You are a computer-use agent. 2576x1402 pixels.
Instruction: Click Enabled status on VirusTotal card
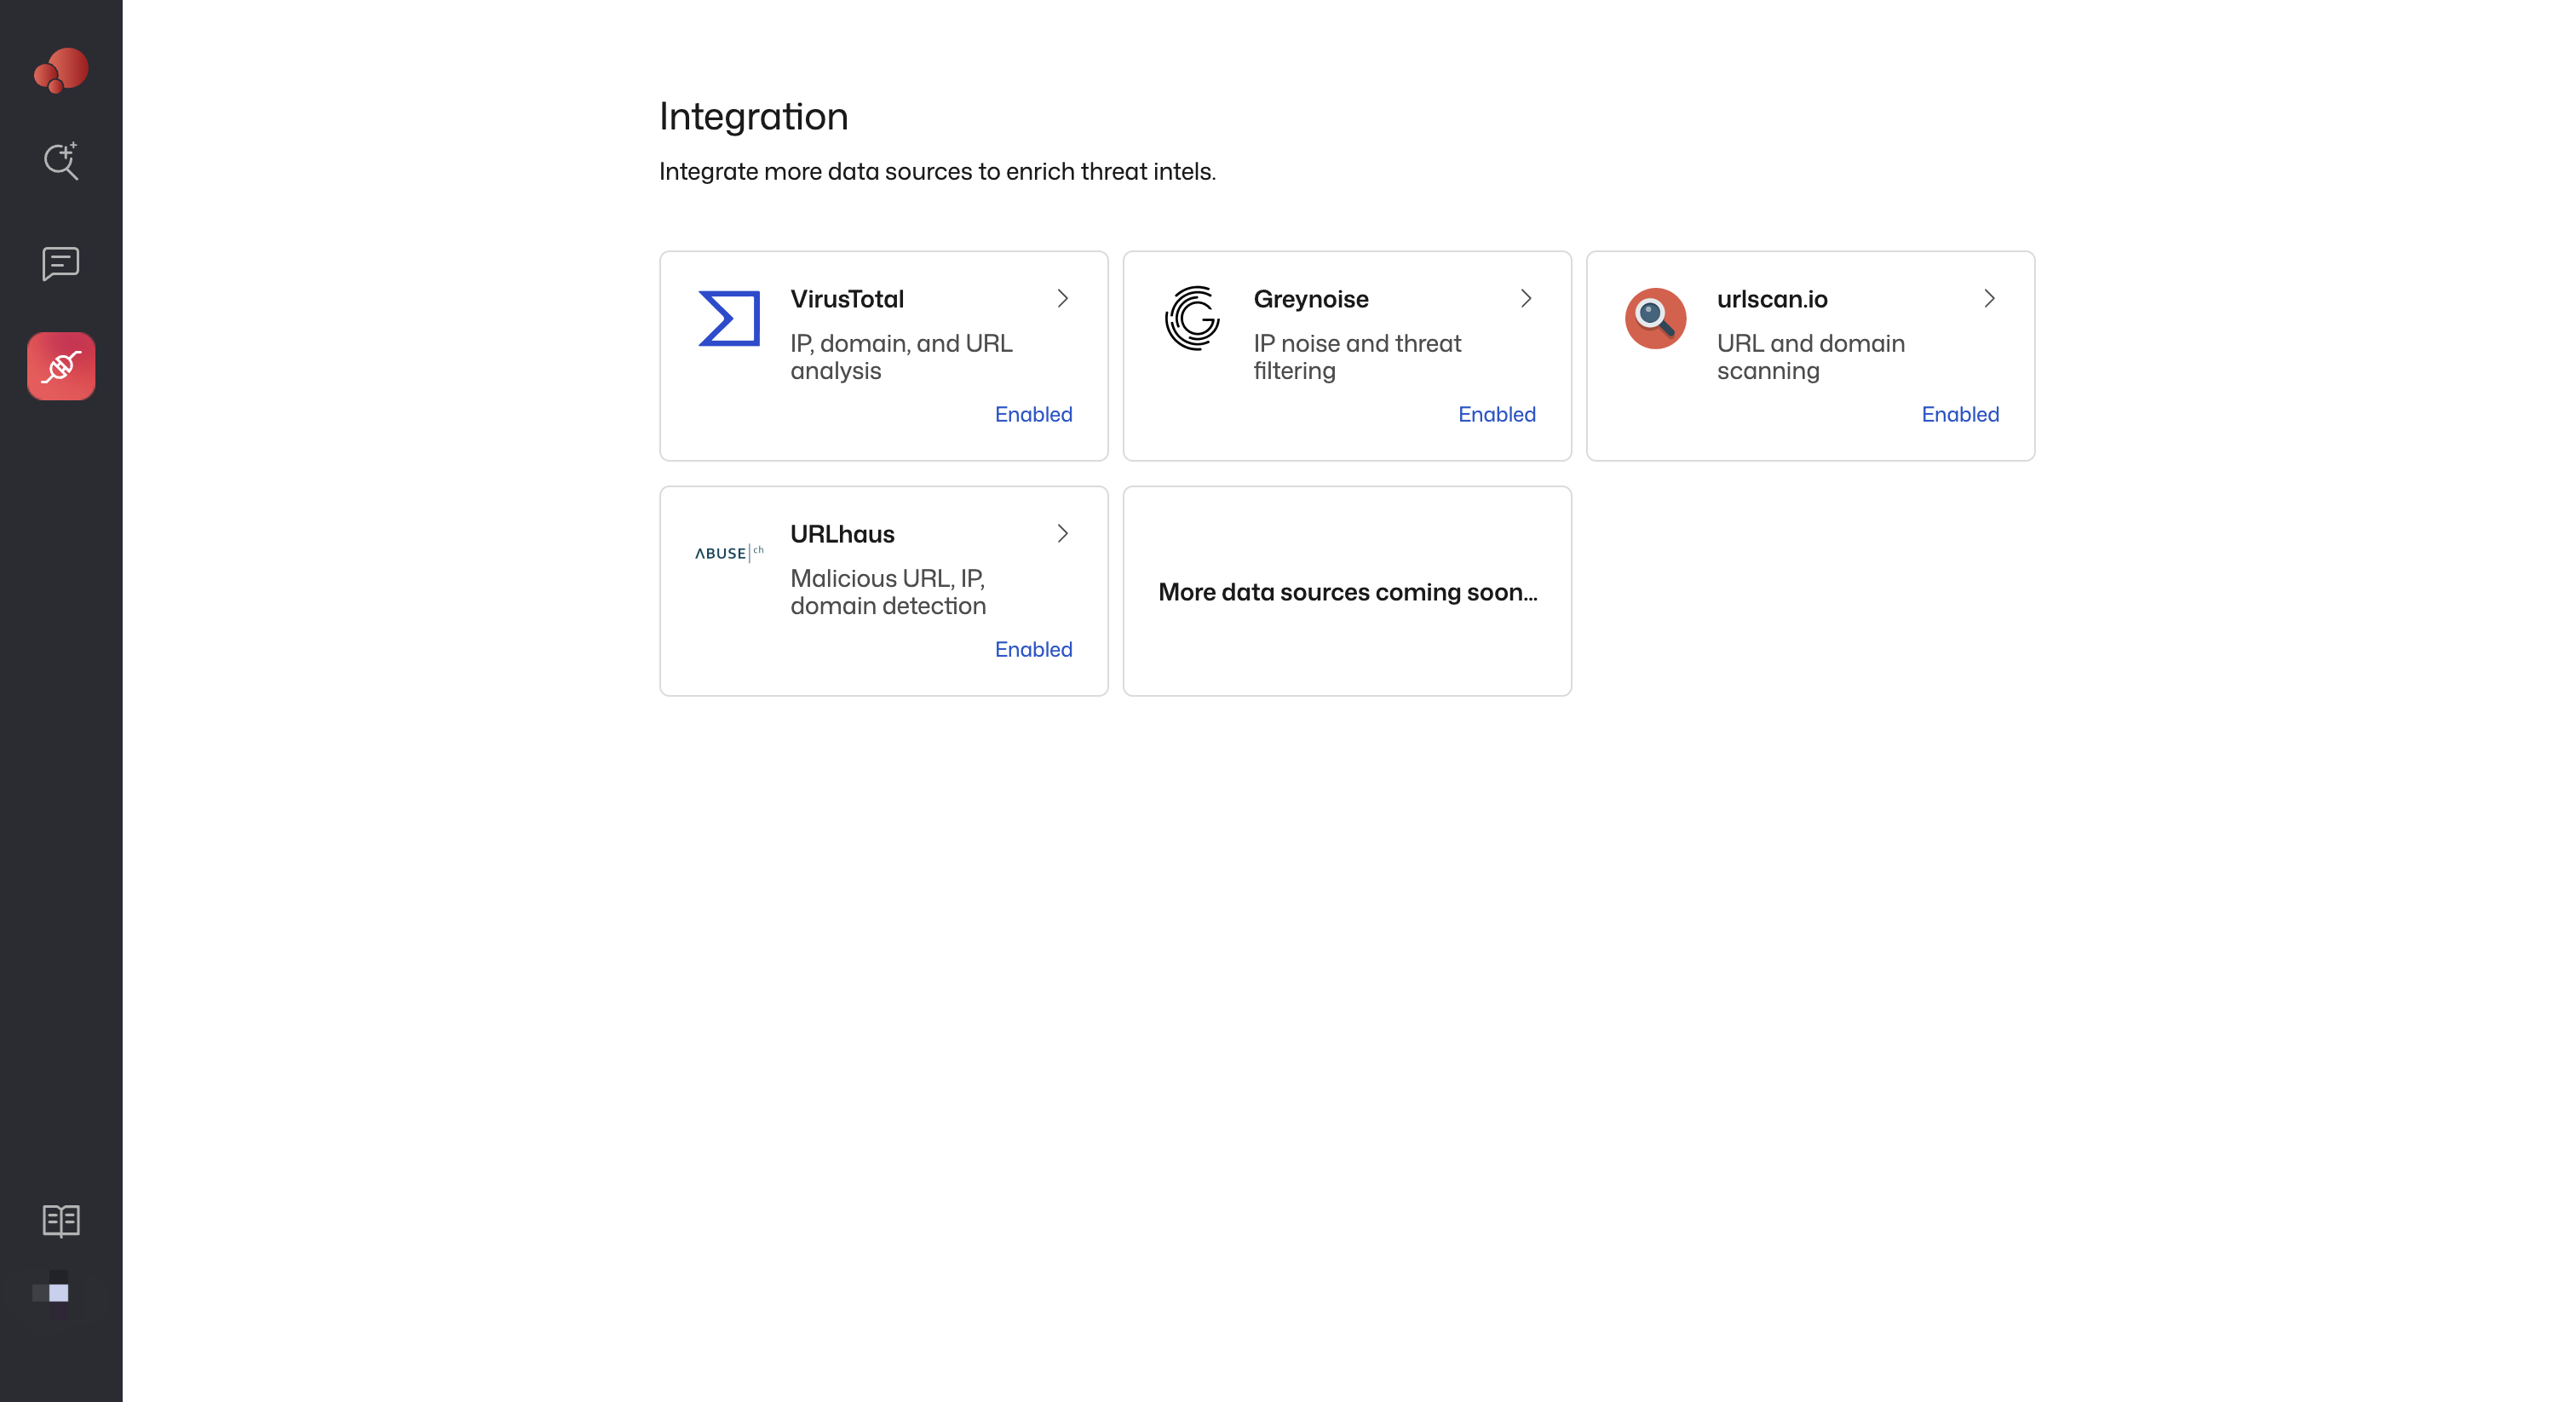[1033, 414]
